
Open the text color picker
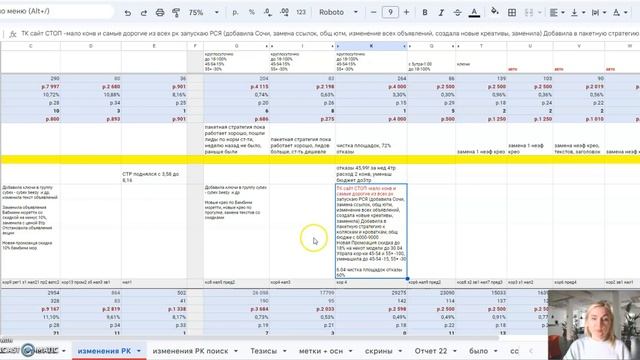[474, 13]
